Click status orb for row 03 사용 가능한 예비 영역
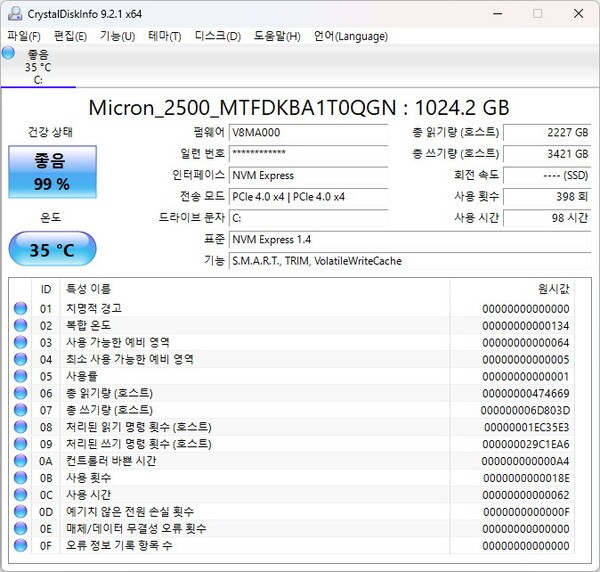This screenshot has width=600, height=572. [x=20, y=342]
